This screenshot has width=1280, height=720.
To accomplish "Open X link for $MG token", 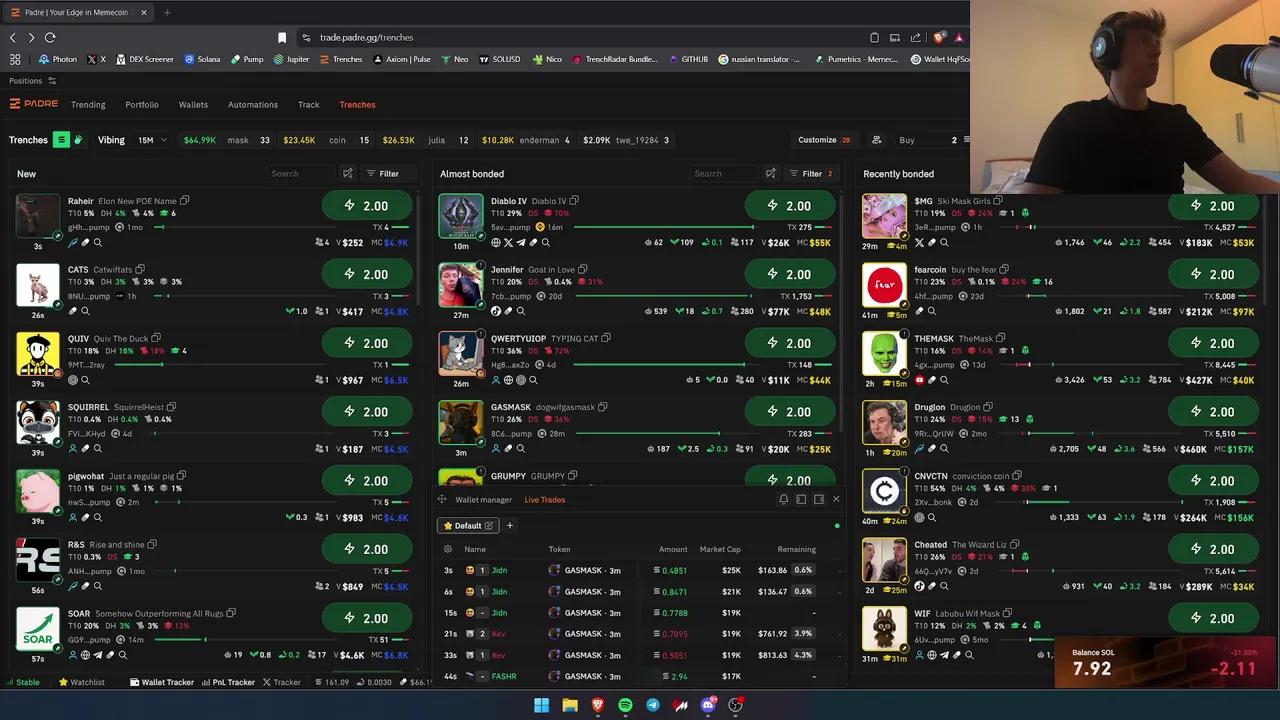I will point(919,243).
